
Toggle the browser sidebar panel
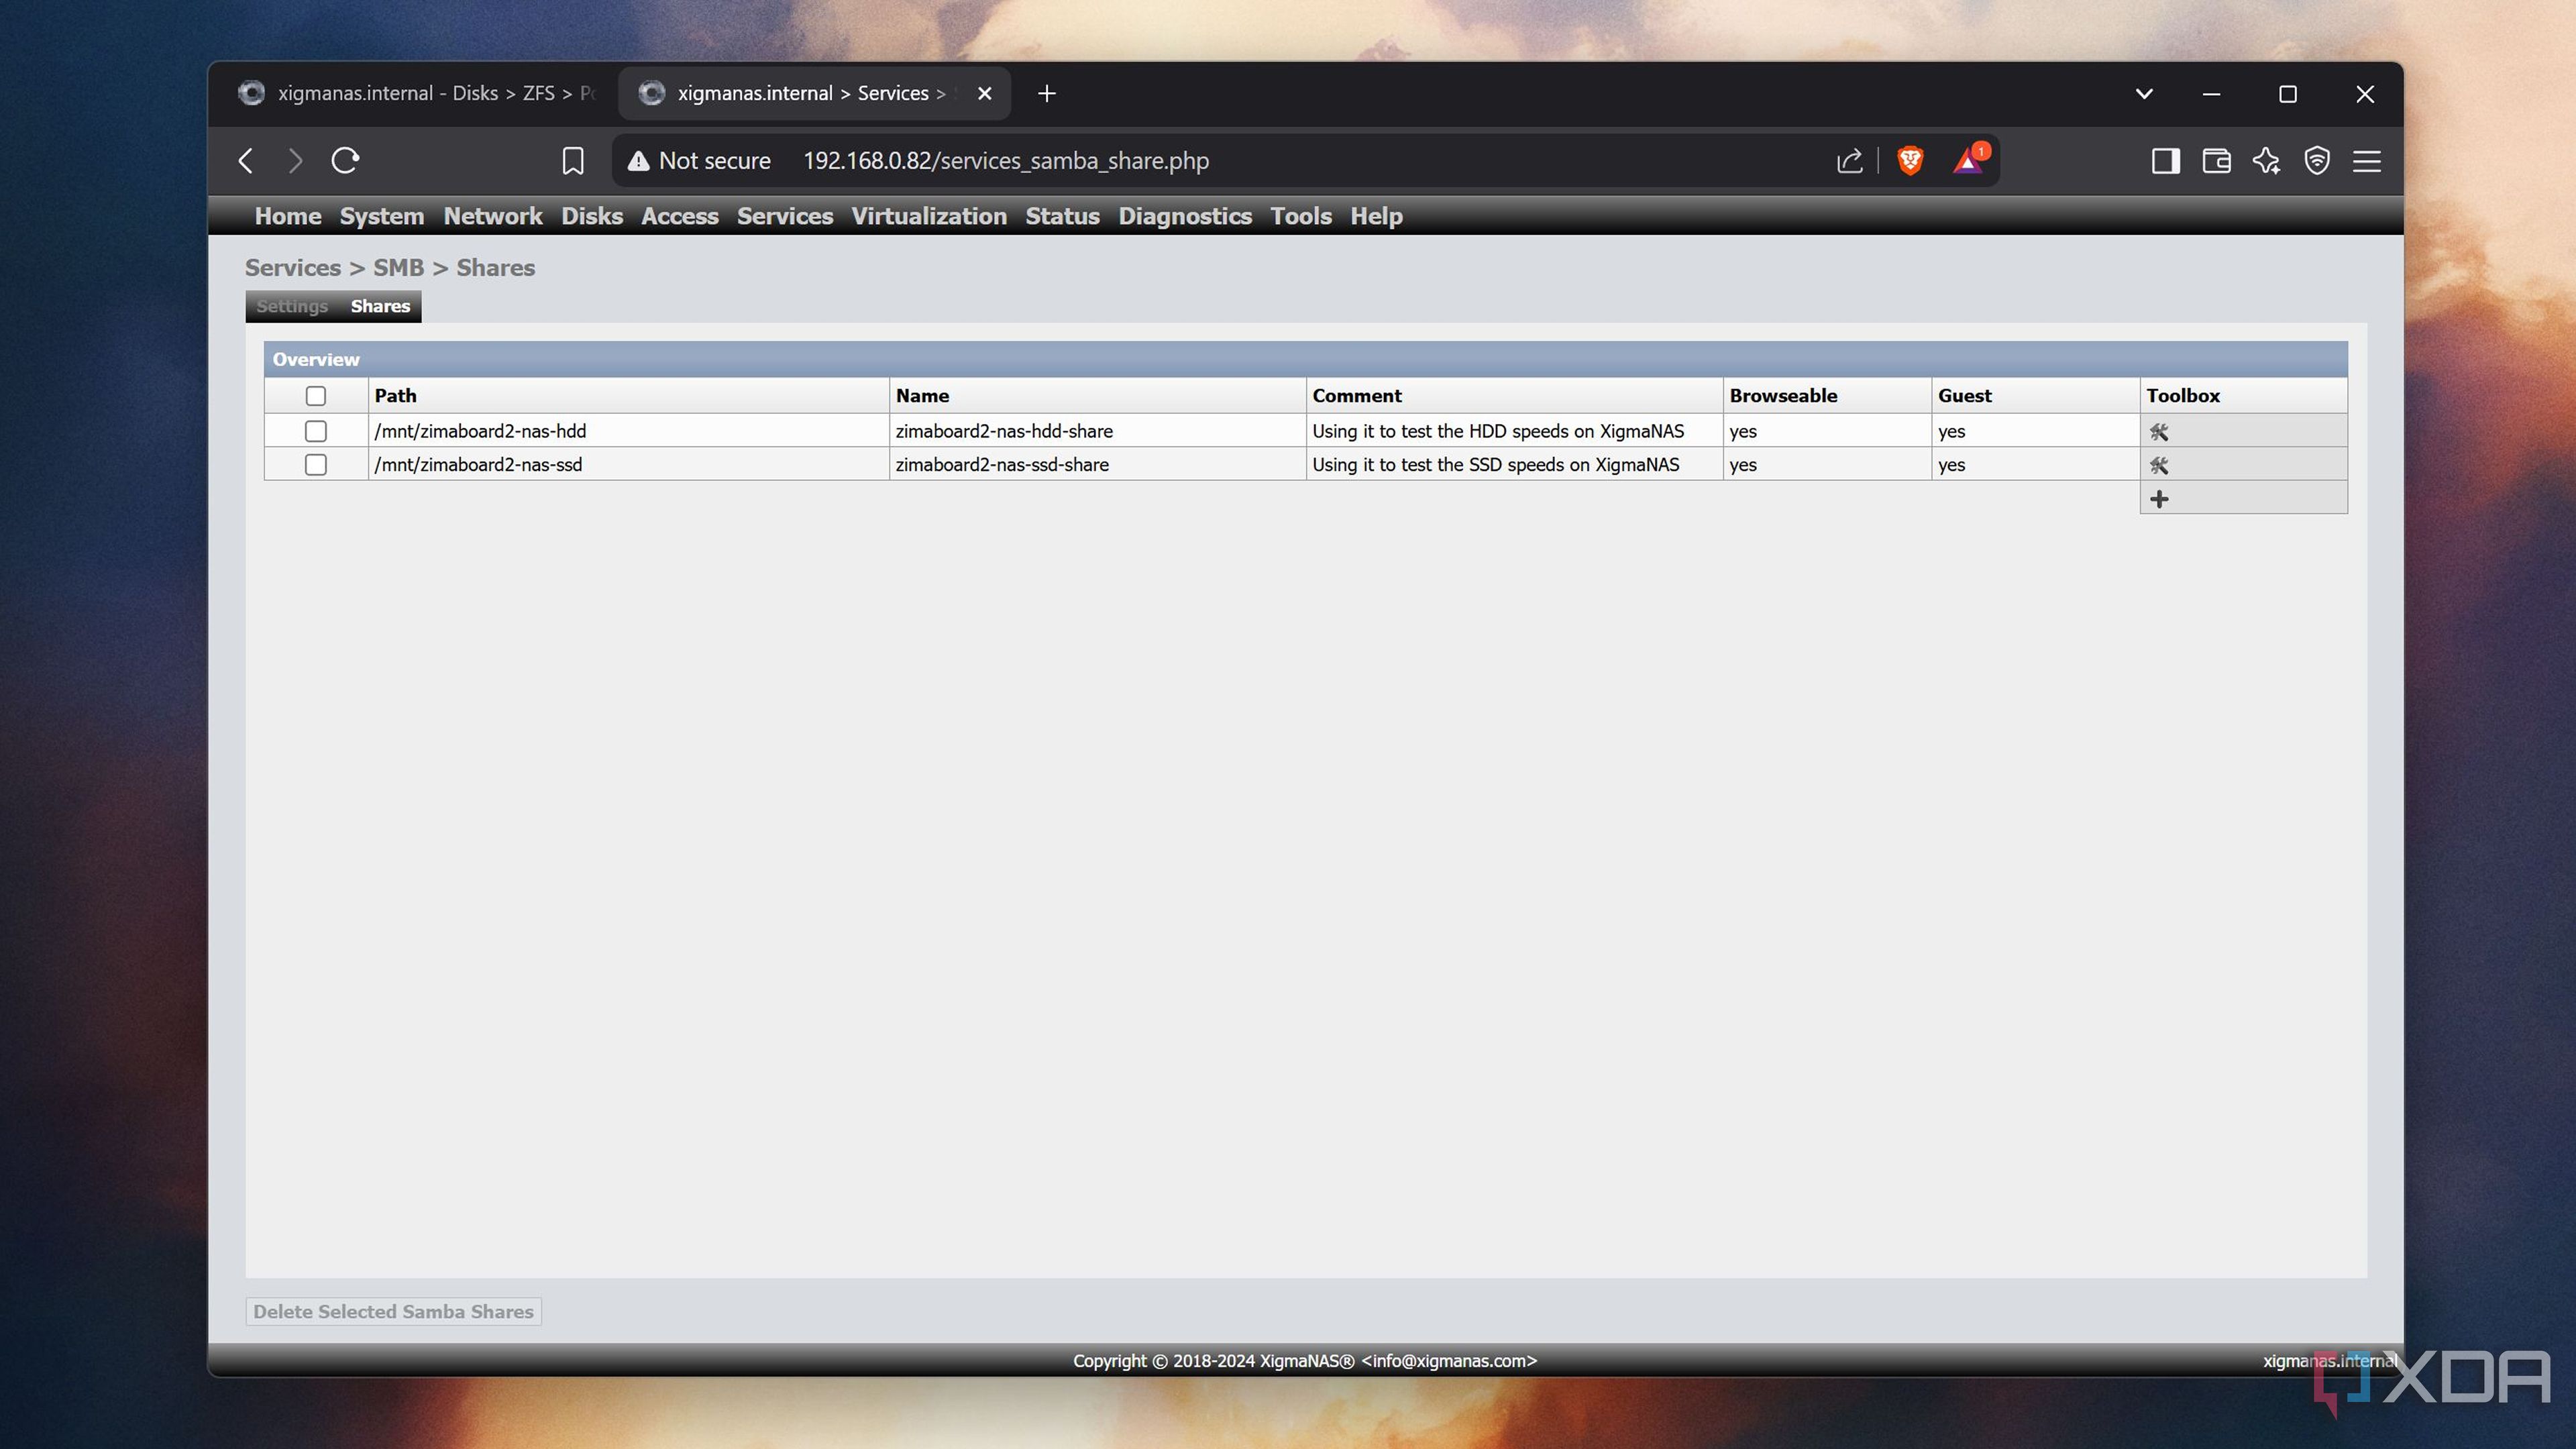pos(2165,161)
